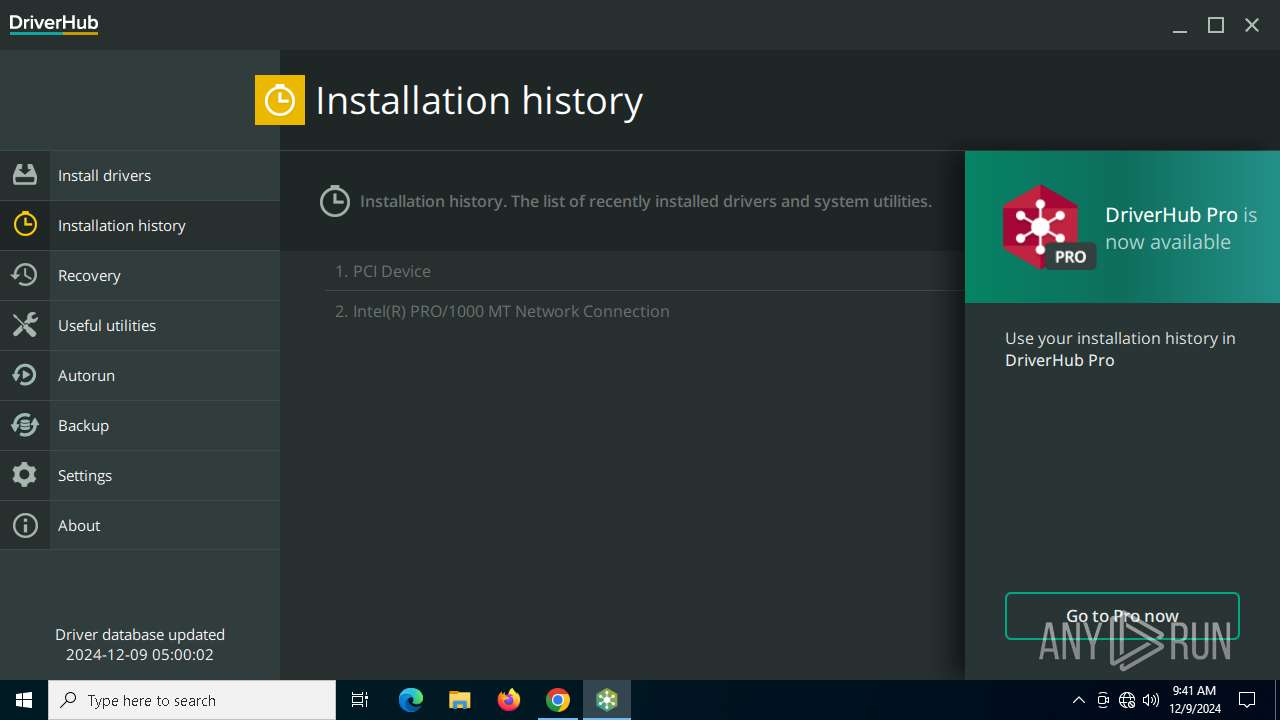Click the Autorun circular play icon
The width and height of the screenshot is (1280, 720).
tap(25, 375)
